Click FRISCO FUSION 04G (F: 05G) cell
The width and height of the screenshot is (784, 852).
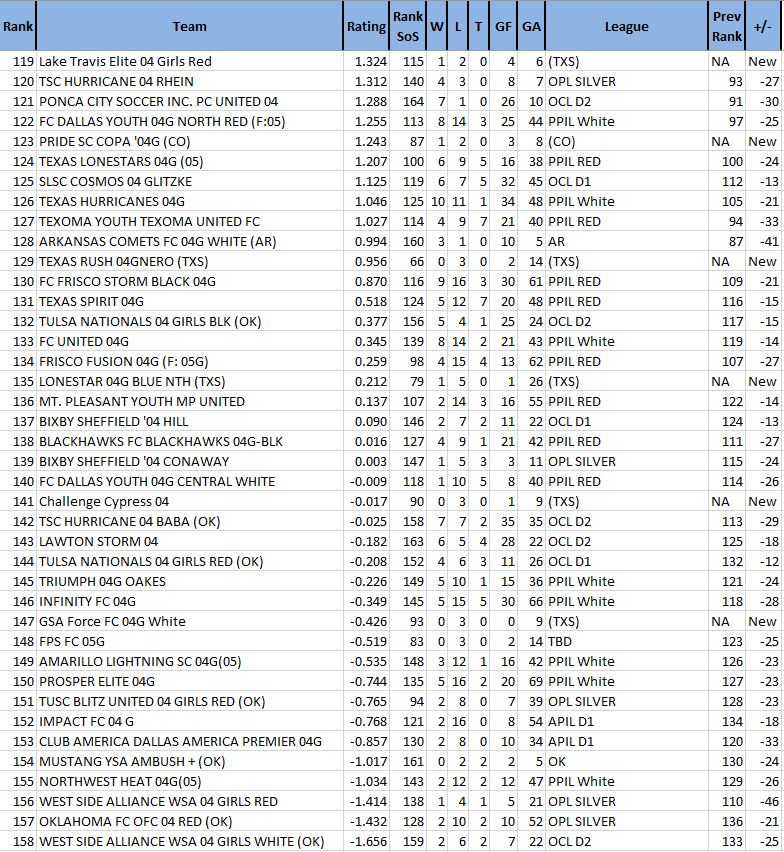tap(190, 361)
